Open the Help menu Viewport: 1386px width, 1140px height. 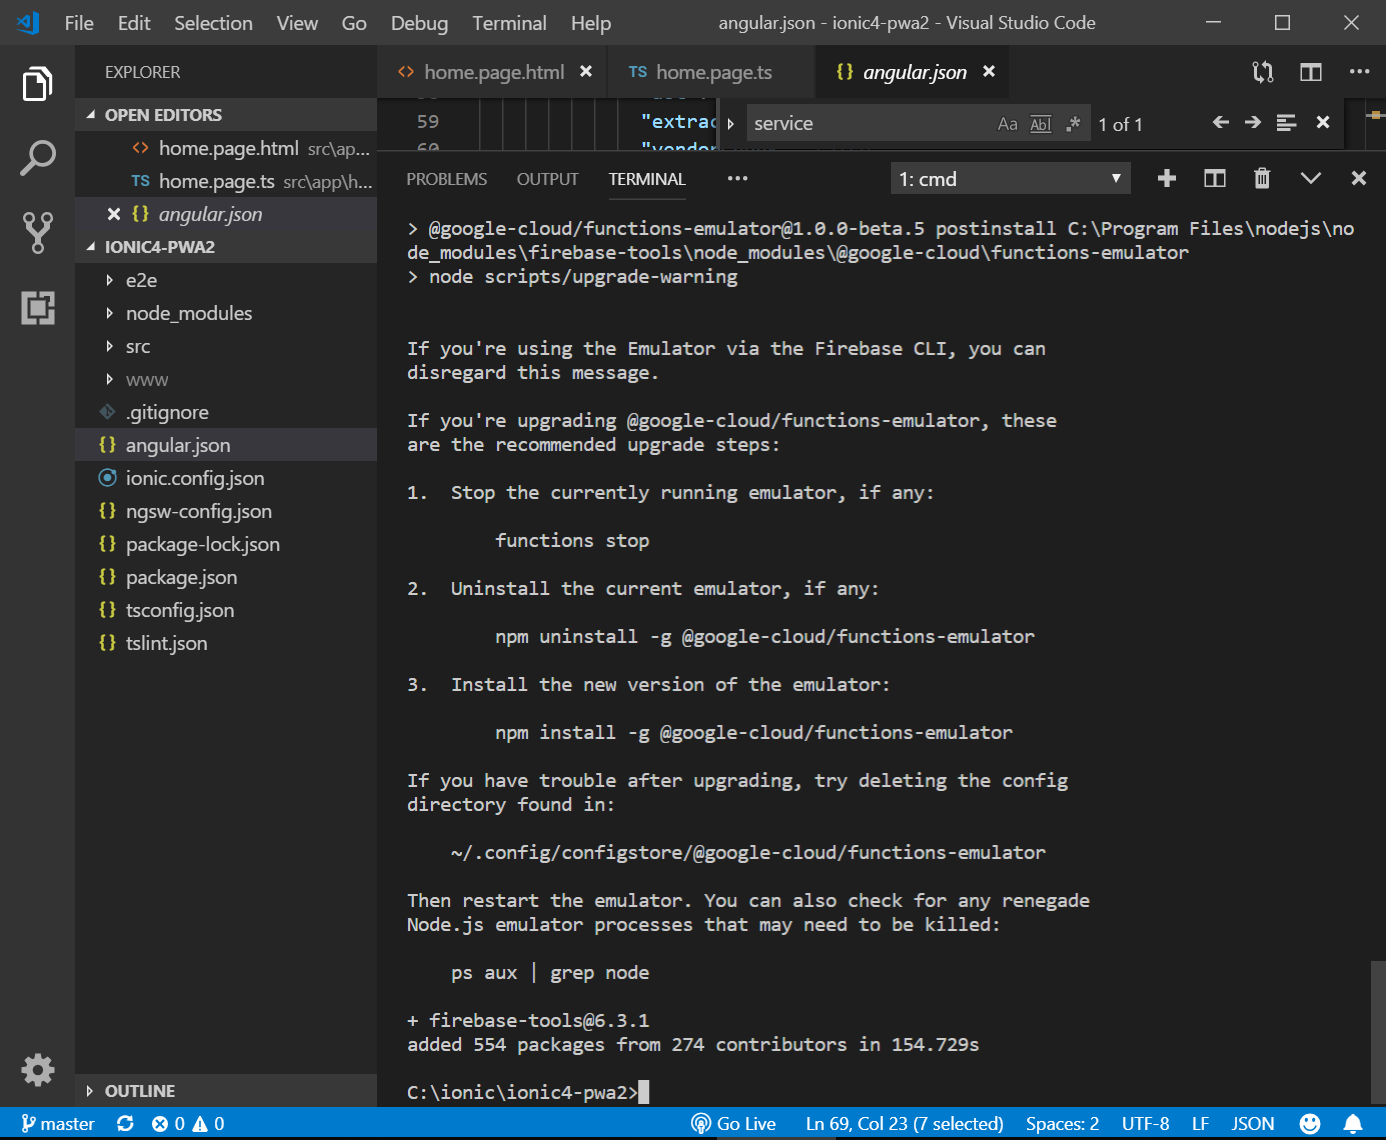pos(591,22)
